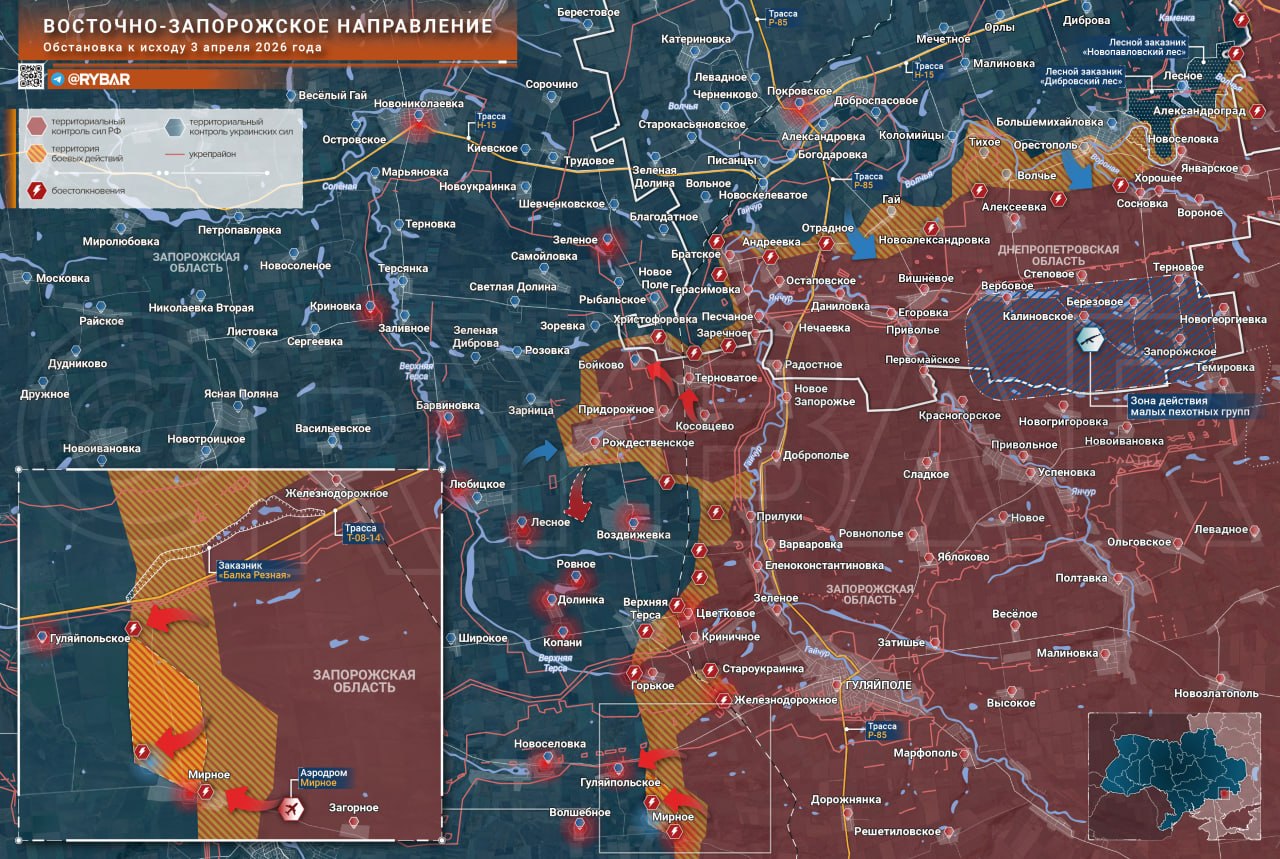This screenshot has height=859, width=1280.
Task: Click the glowing marker at Новониколаевка
Action: (416, 120)
